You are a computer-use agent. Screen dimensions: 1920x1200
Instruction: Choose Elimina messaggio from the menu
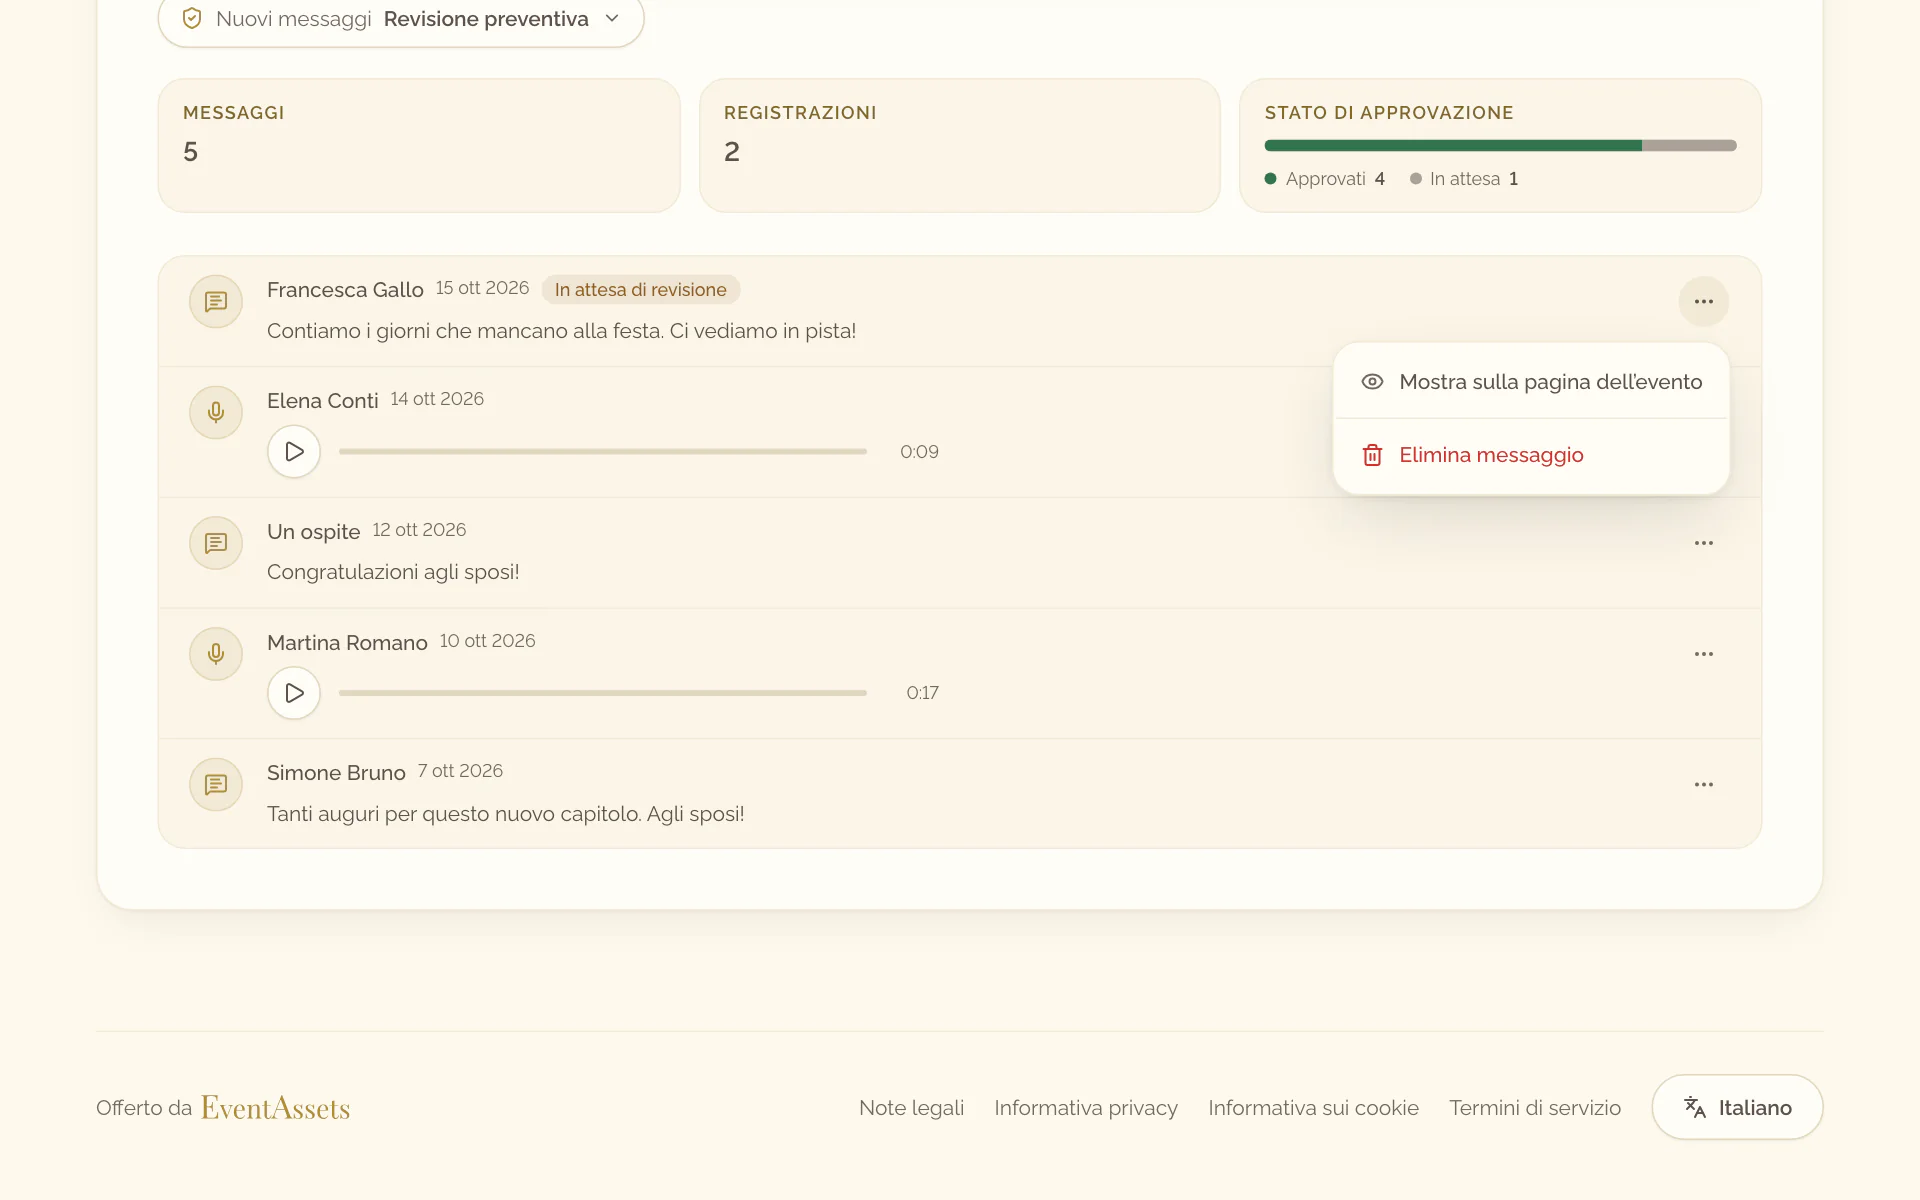click(x=1531, y=455)
